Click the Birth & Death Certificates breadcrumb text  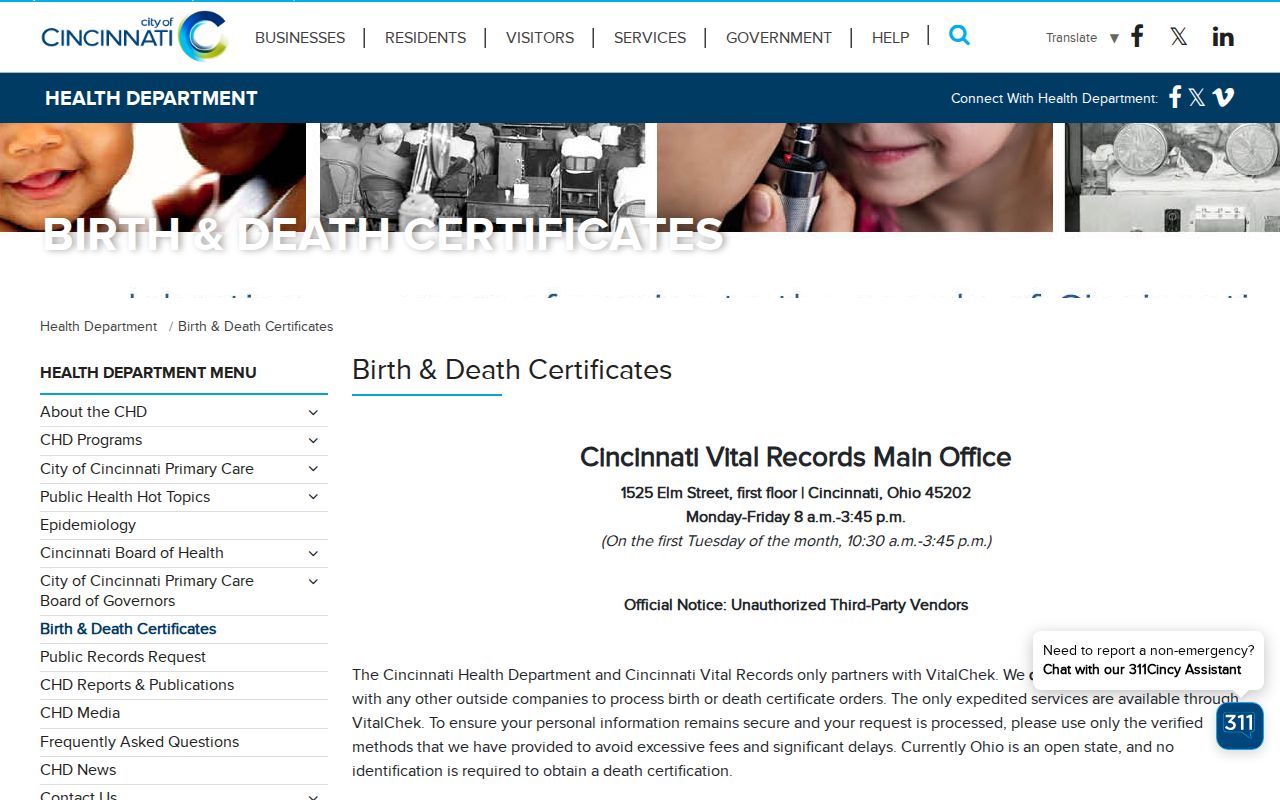click(255, 326)
